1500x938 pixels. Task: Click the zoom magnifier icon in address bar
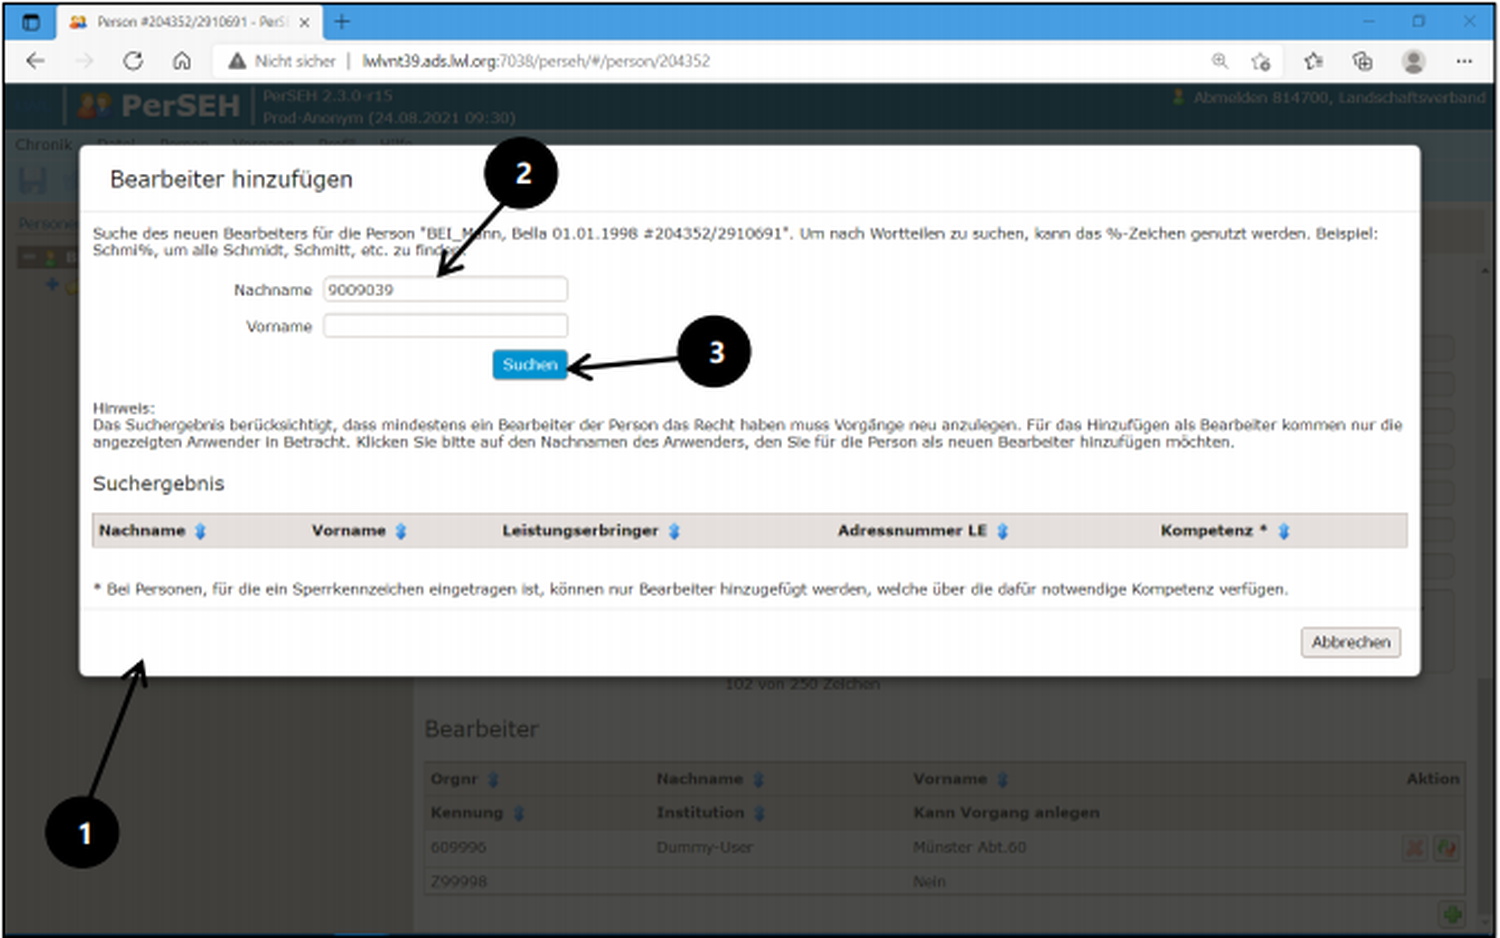click(x=1220, y=61)
